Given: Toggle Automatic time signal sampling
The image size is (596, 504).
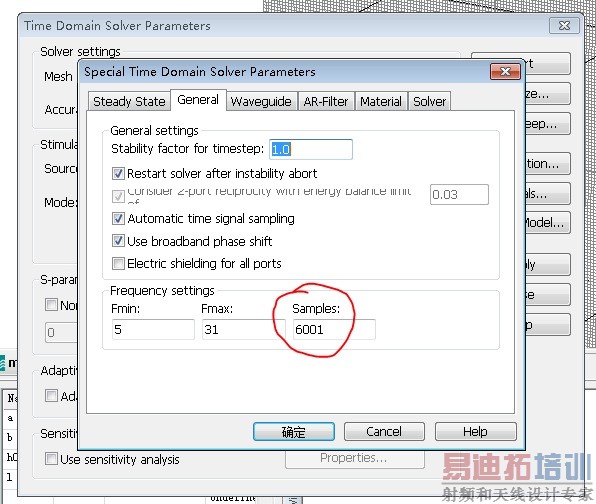Looking at the screenshot, I should [x=118, y=219].
